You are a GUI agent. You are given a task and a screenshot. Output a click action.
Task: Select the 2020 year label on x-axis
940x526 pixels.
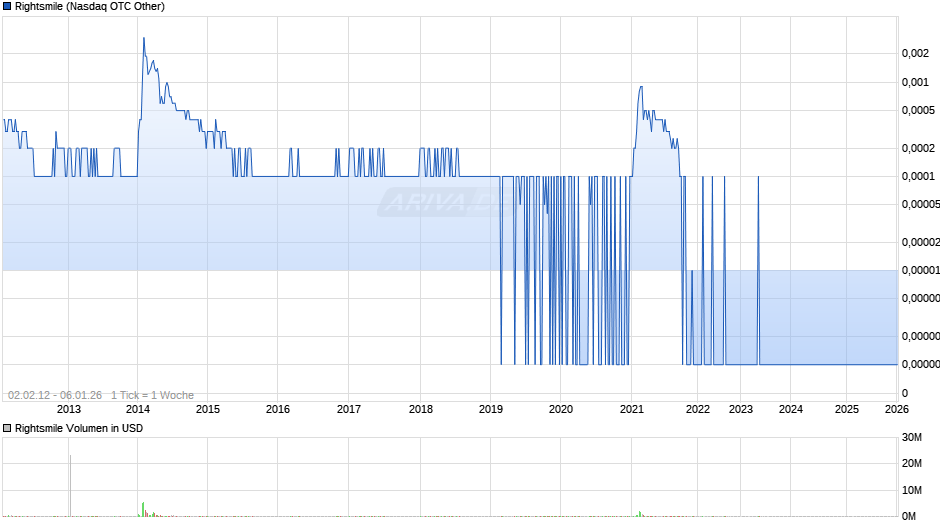(x=561, y=409)
